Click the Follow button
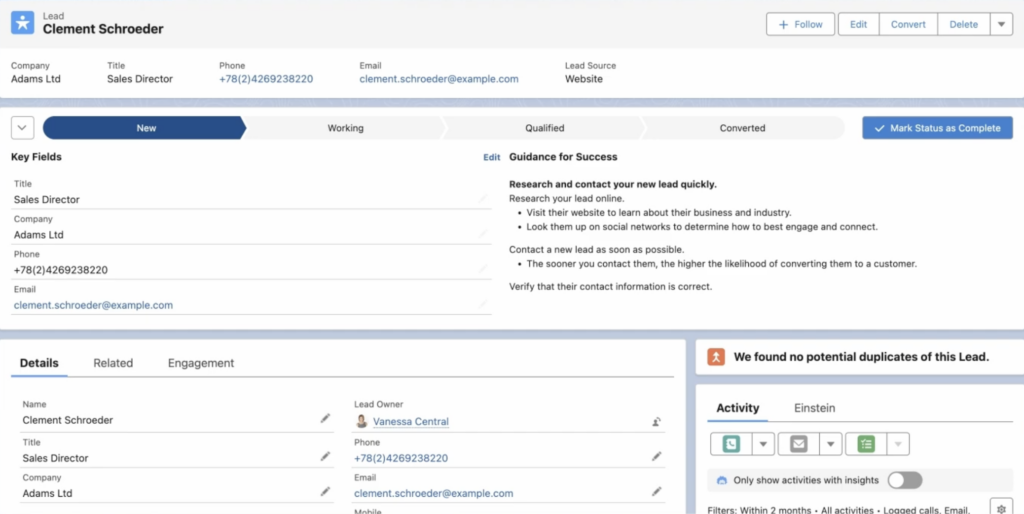1024x514 pixels. tap(801, 24)
